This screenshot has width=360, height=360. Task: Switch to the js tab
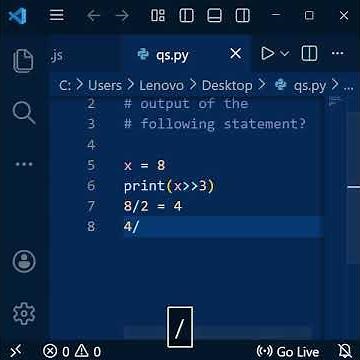(57, 55)
